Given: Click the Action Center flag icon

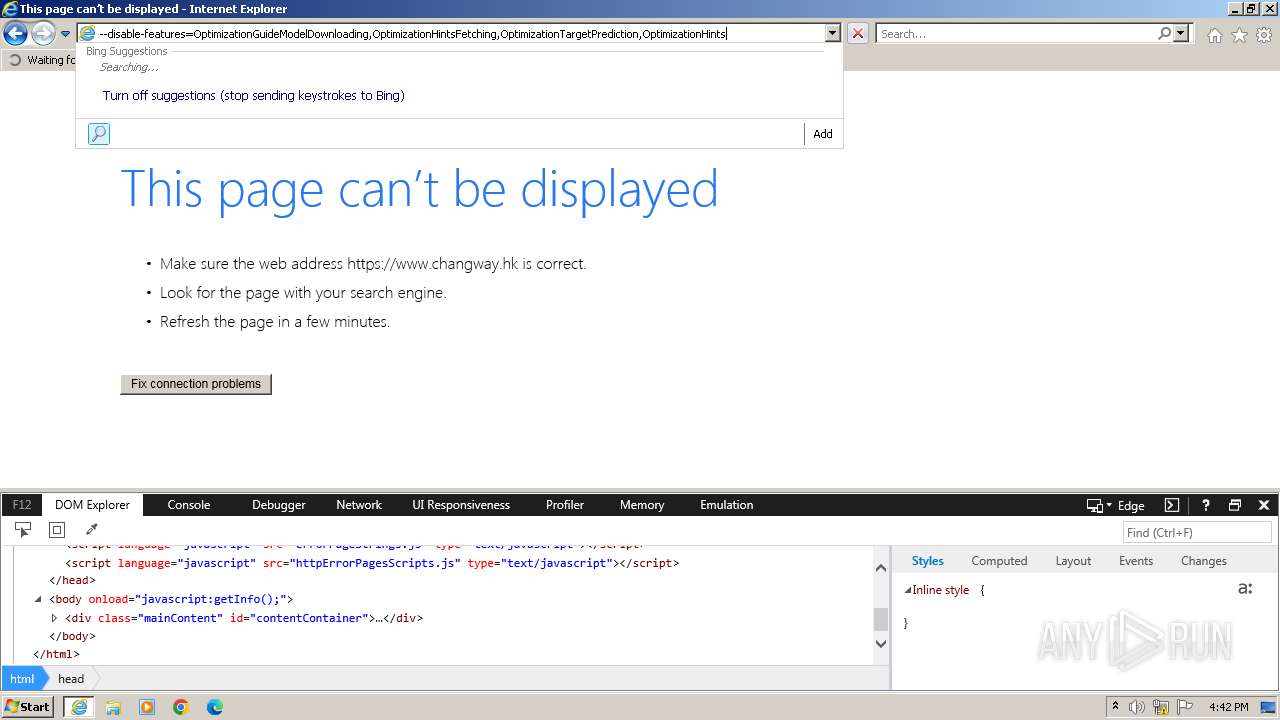Looking at the screenshot, I should point(1185,707).
